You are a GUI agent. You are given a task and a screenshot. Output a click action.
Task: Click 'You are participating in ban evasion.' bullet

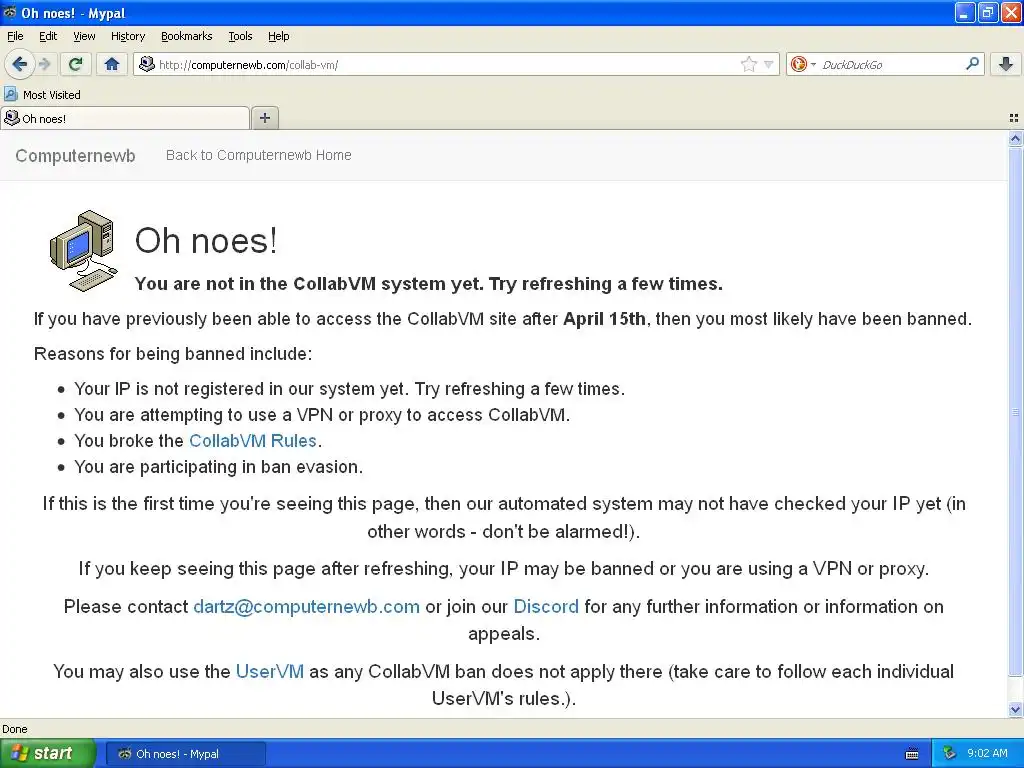(x=218, y=467)
